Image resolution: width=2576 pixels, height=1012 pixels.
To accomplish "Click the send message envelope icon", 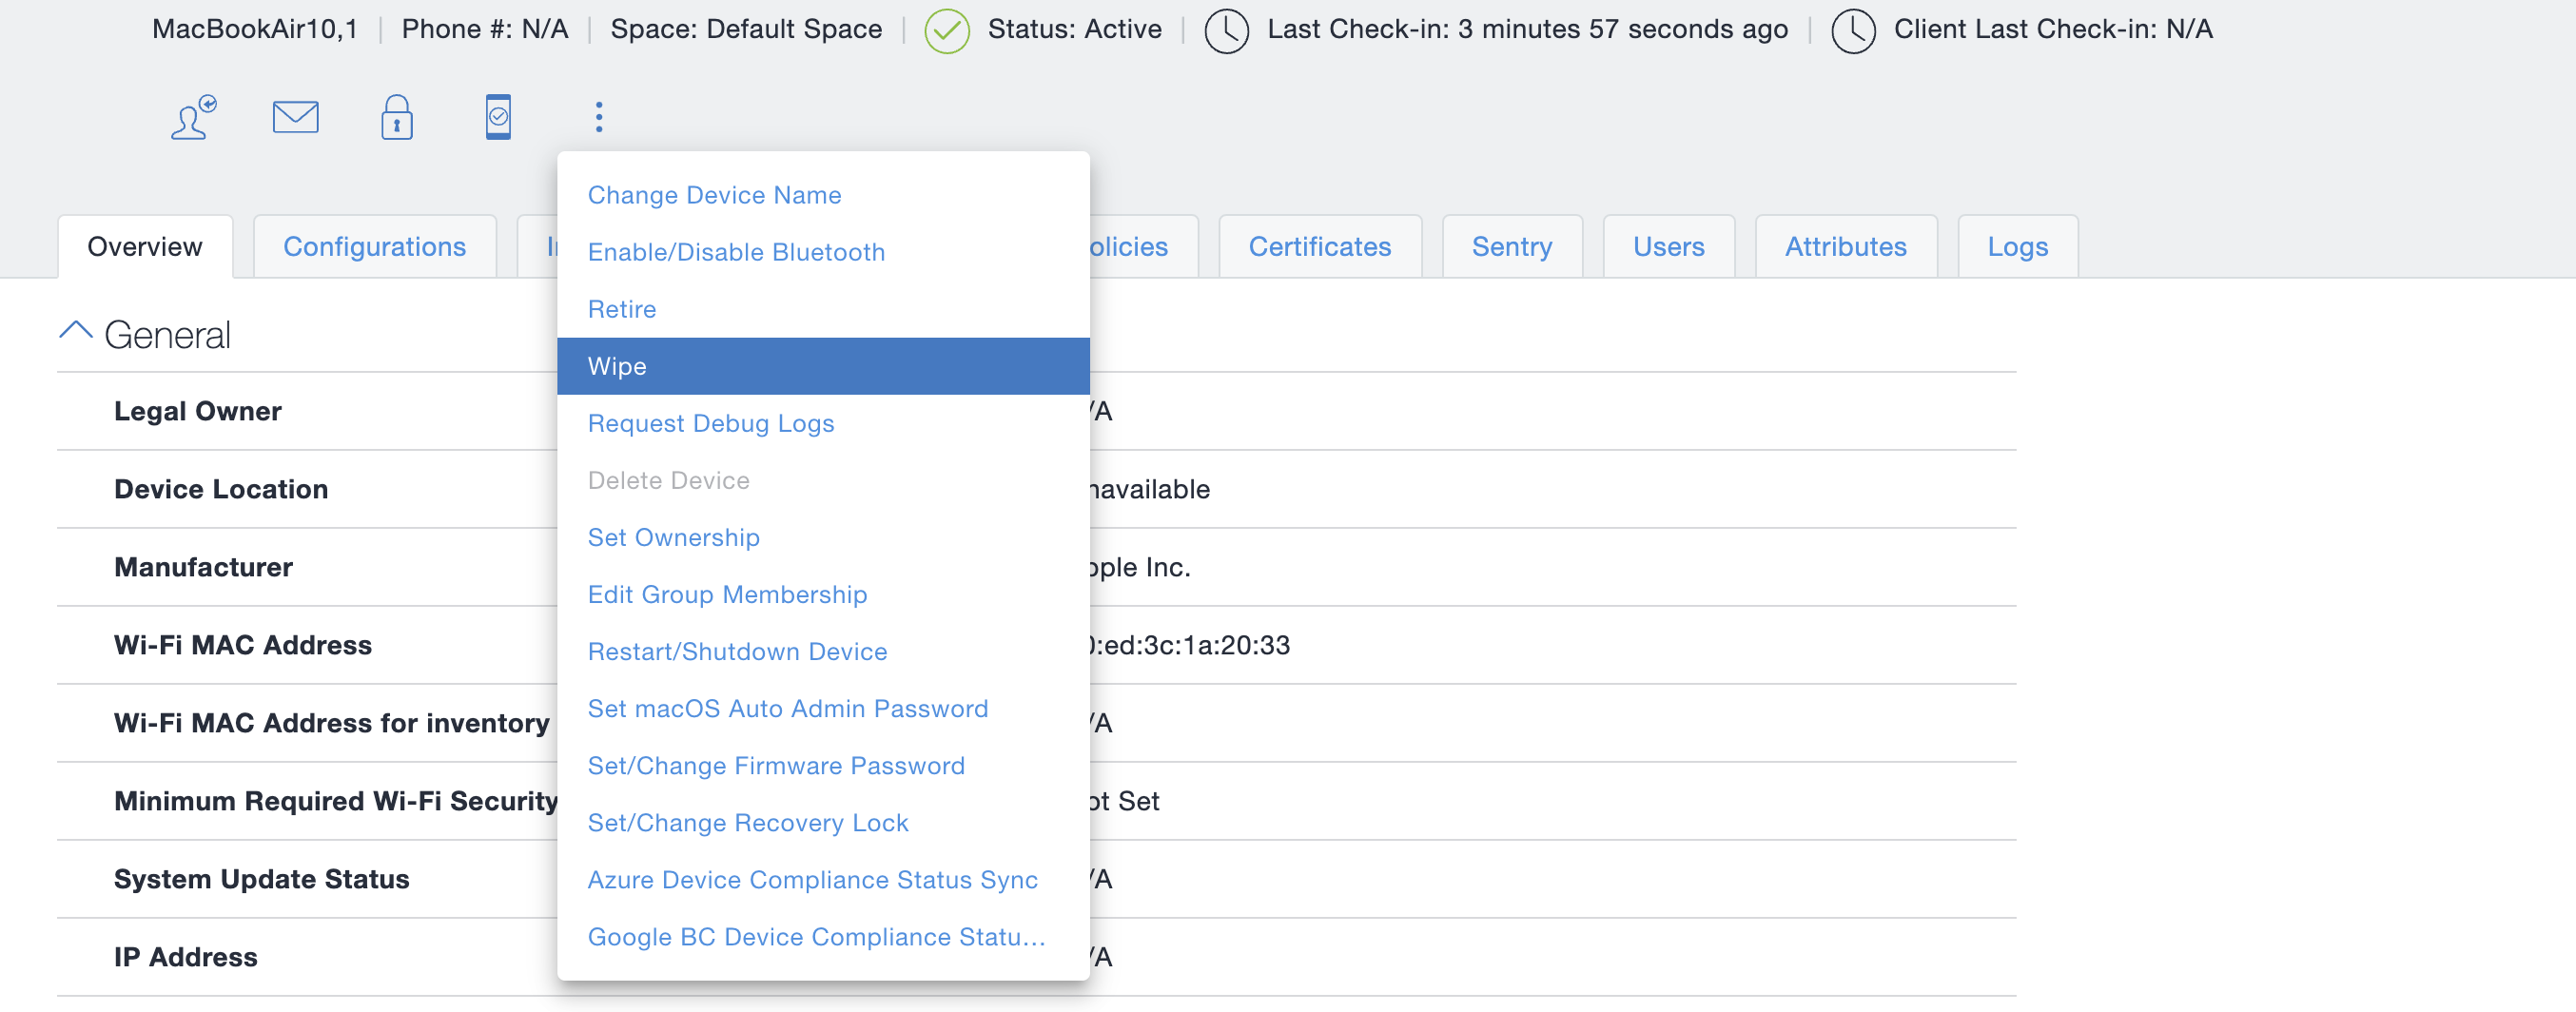I will [x=294, y=117].
